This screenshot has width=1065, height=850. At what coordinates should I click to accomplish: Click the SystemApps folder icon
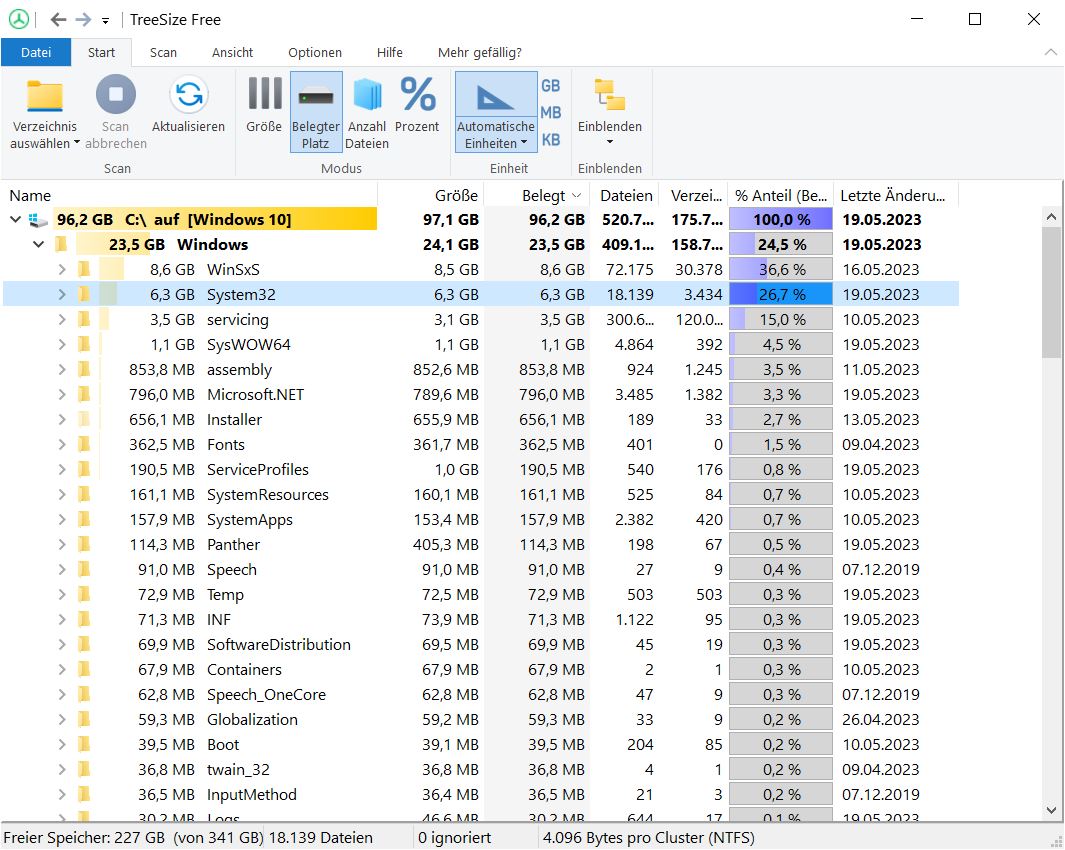click(84, 520)
